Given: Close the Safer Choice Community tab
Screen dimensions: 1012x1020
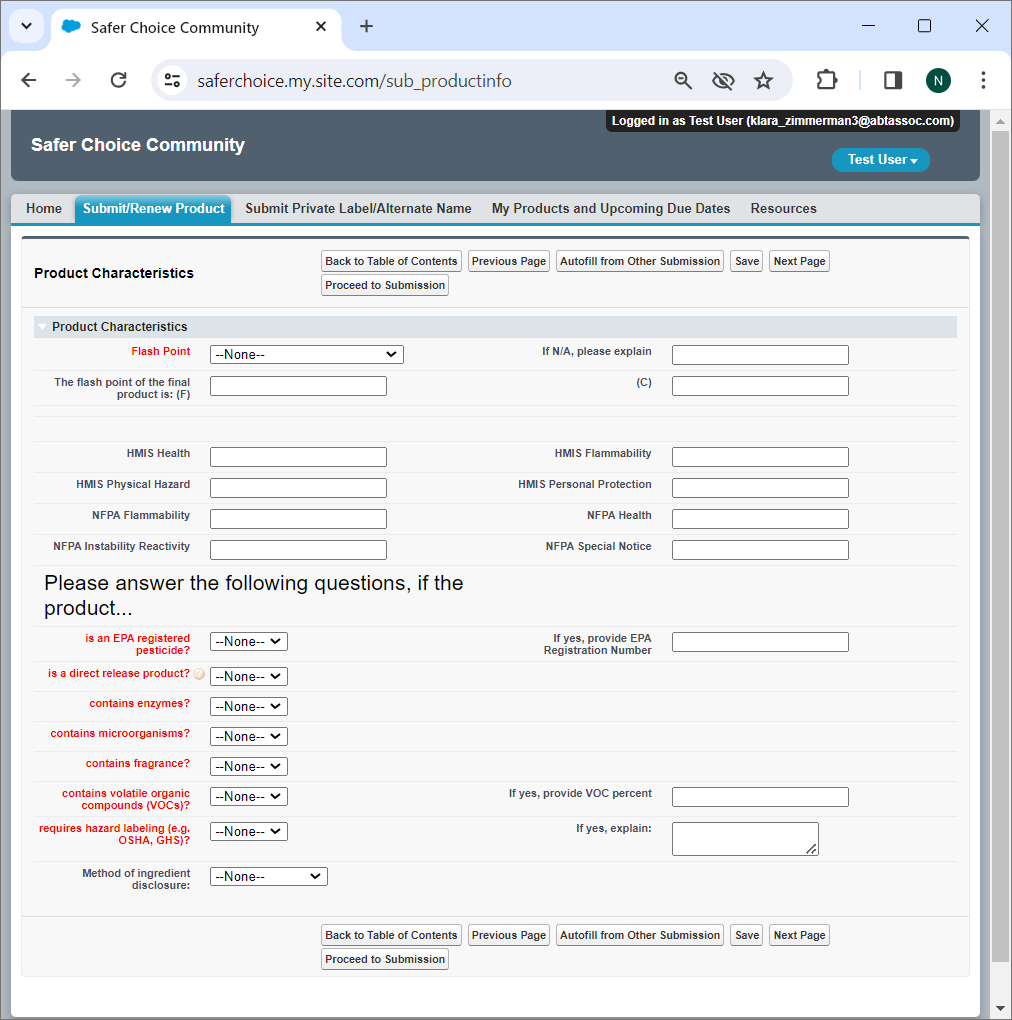Looking at the screenshot, I should [x=321, y=27].
